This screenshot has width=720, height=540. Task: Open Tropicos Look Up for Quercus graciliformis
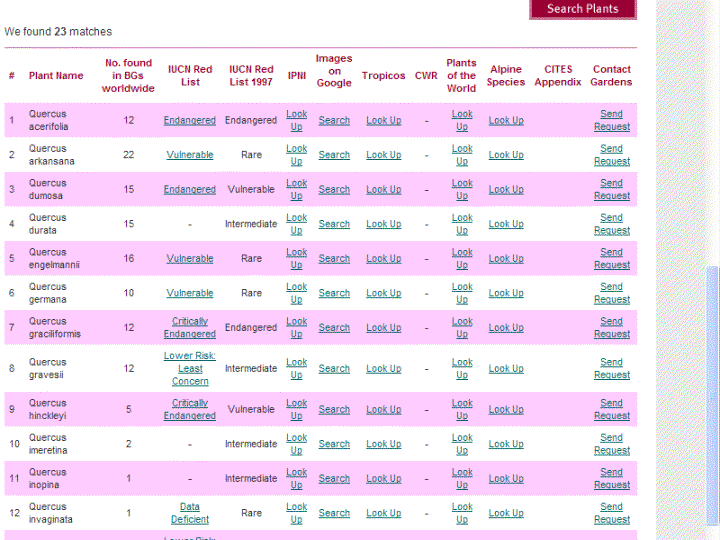coord(383,327)
